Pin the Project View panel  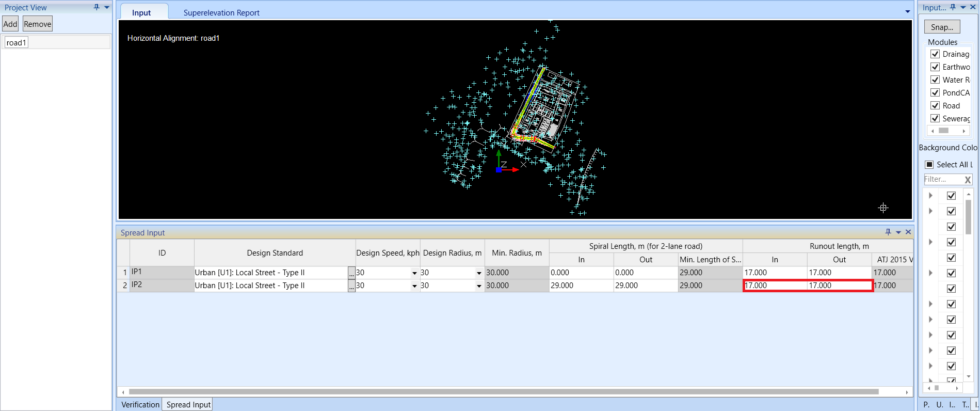coord(95,7)
